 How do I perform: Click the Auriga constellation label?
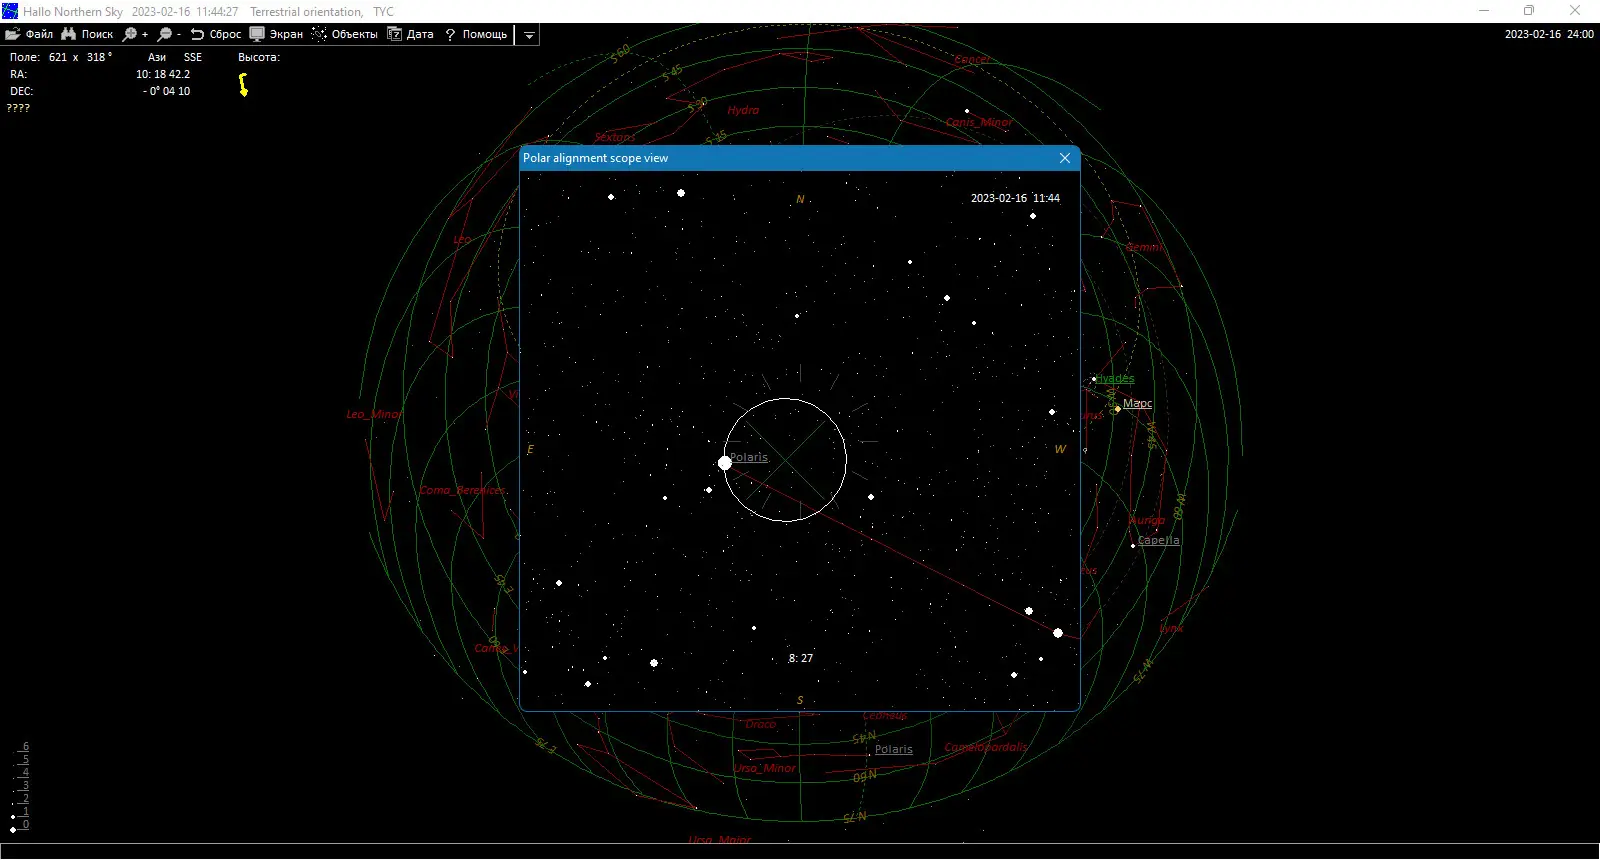(1147, 521)
